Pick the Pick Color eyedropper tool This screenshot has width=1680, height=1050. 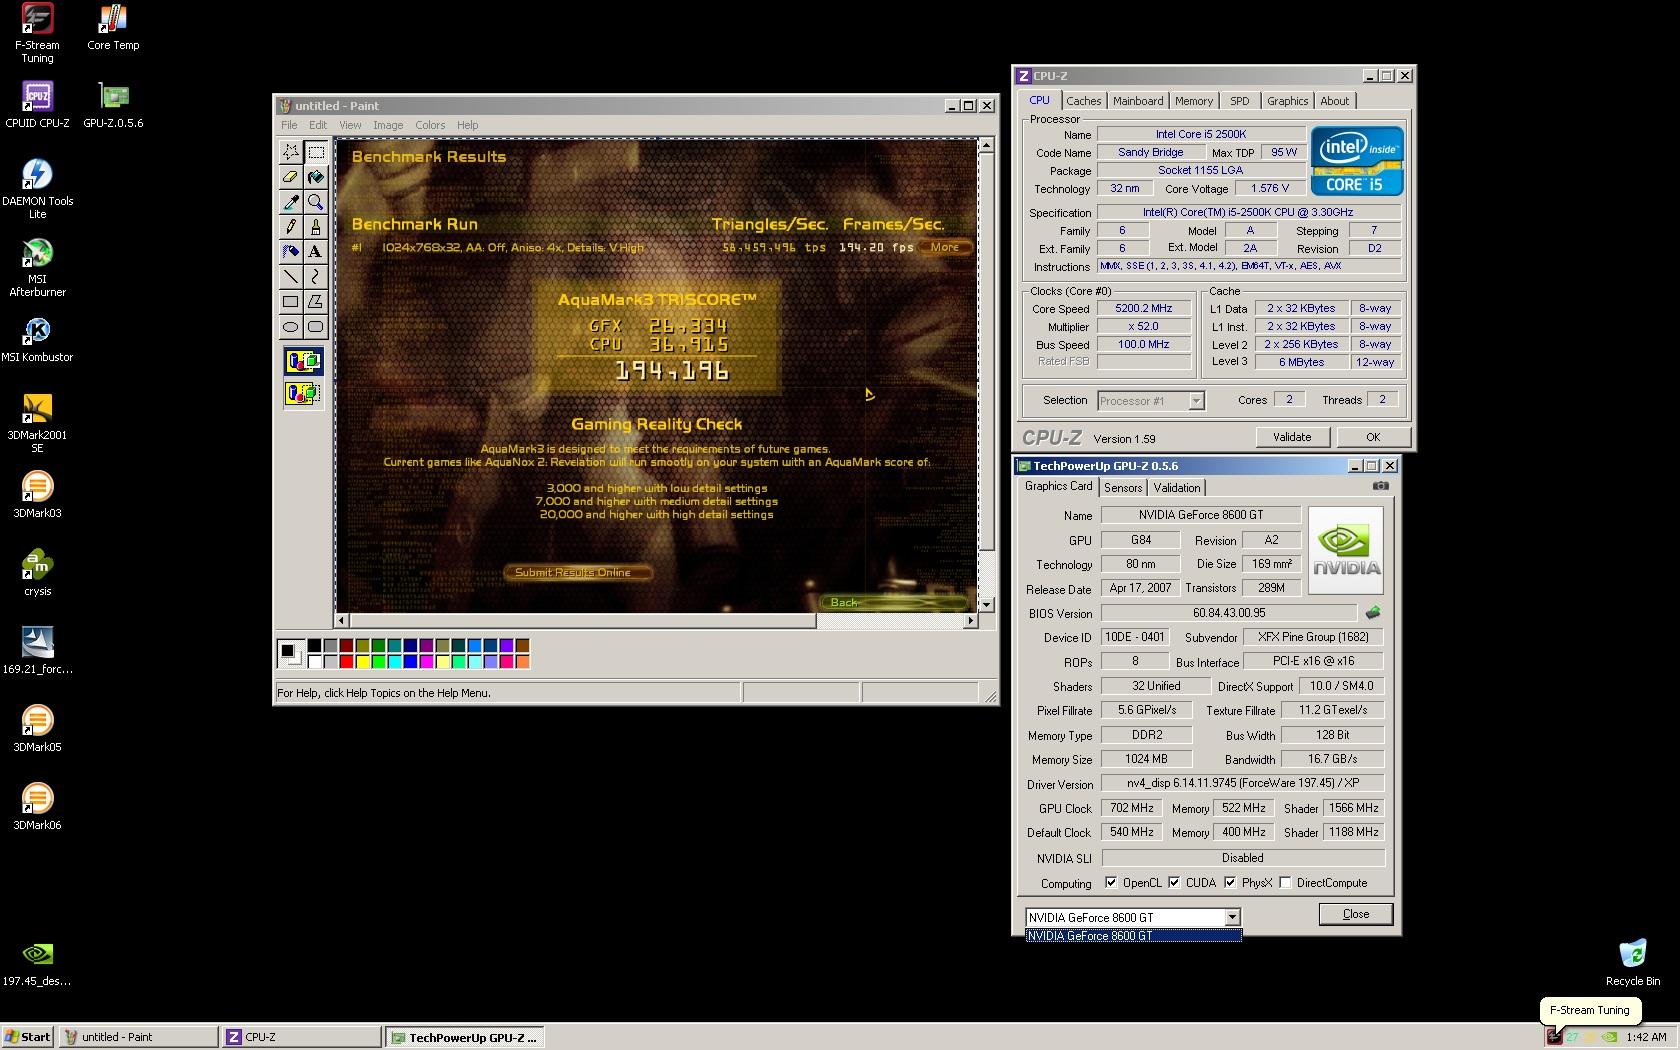290,202
